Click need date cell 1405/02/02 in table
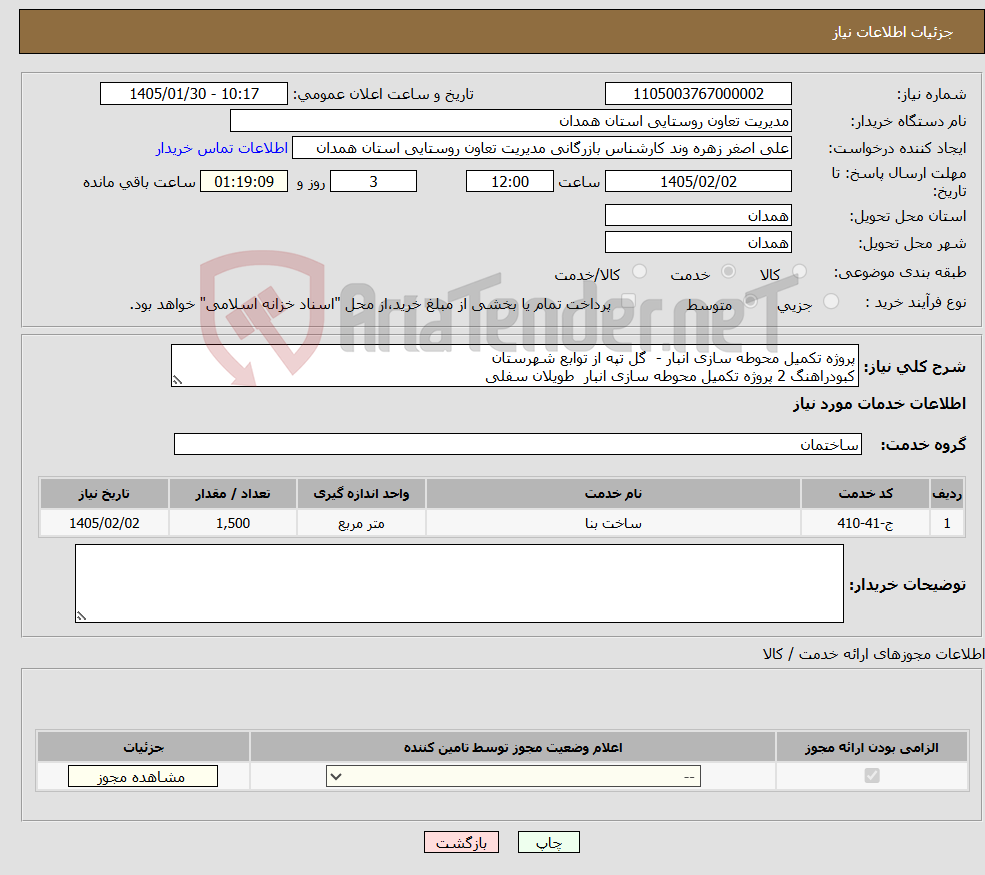This screenshot has width=985, height=875. (x=104, y=523)
